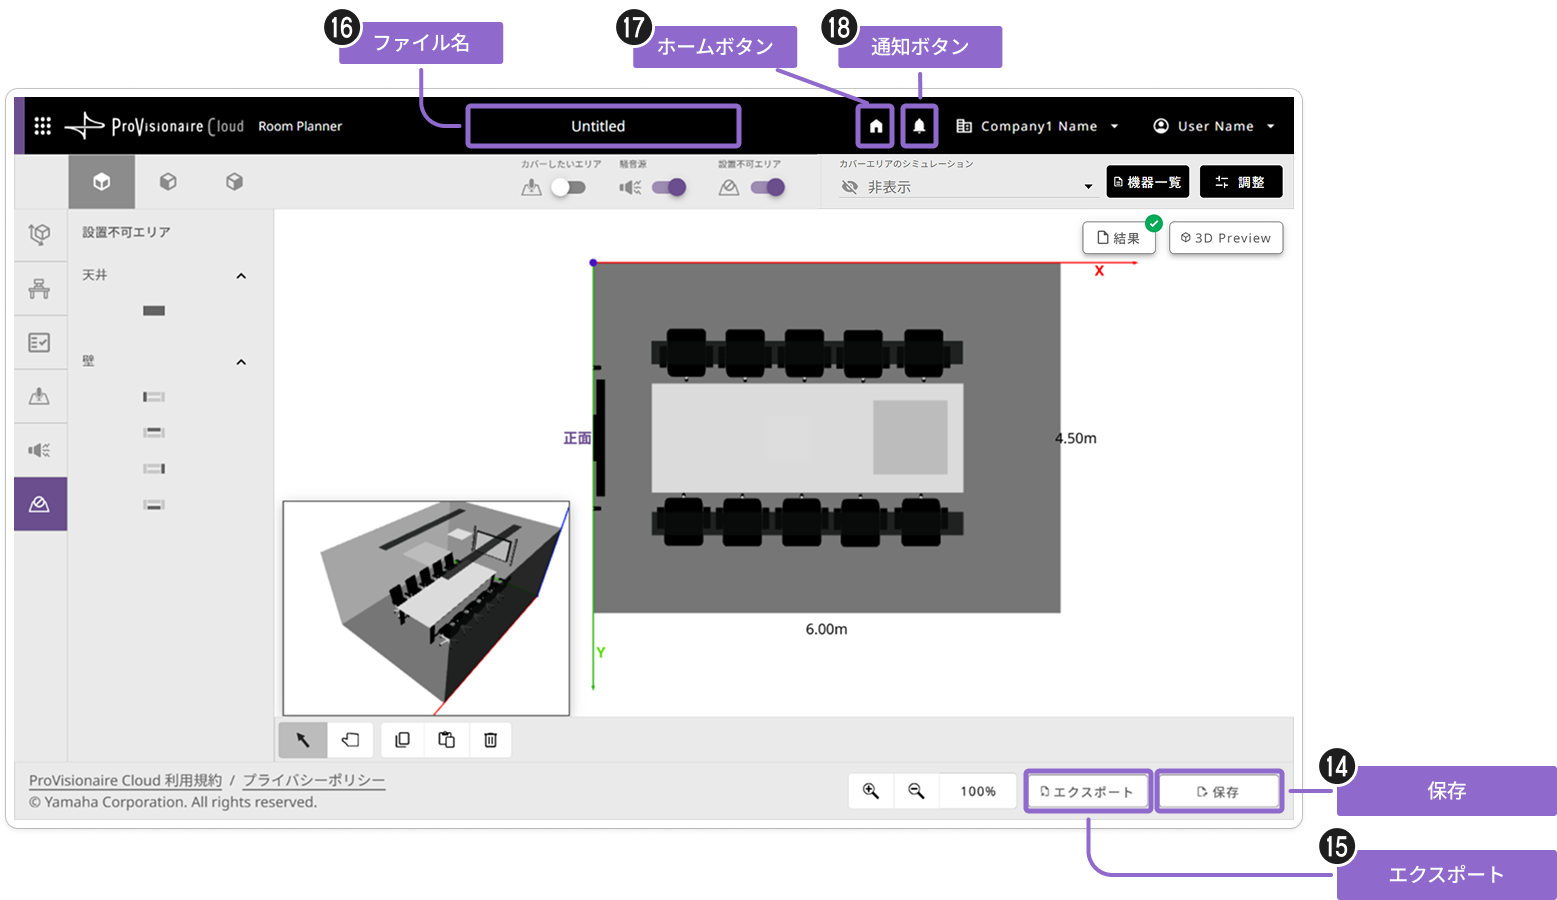Click the 調整 button
The image size is (1557, 900).
1241,182
